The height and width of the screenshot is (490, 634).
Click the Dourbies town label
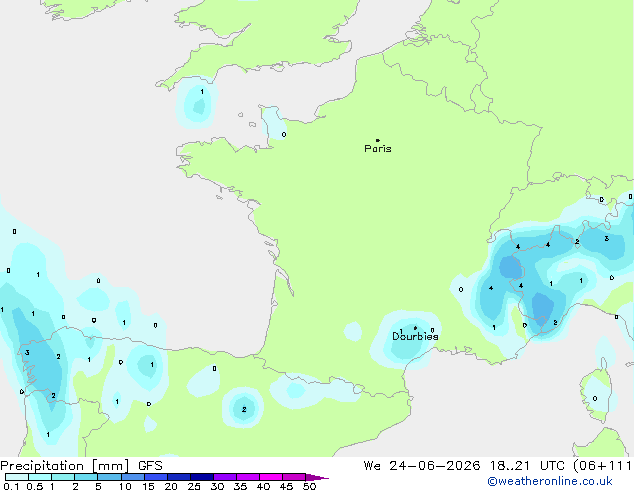415,336
